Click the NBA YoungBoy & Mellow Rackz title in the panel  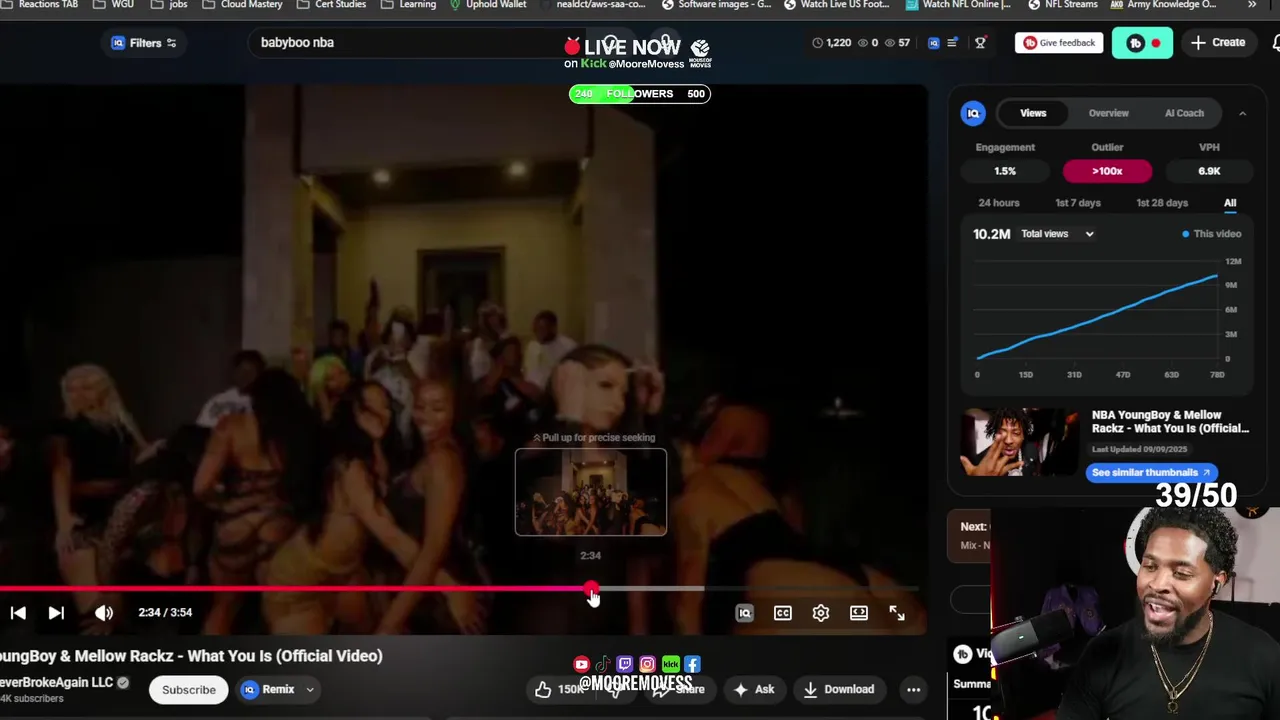pyautogui.click(x=1170, y=421)
